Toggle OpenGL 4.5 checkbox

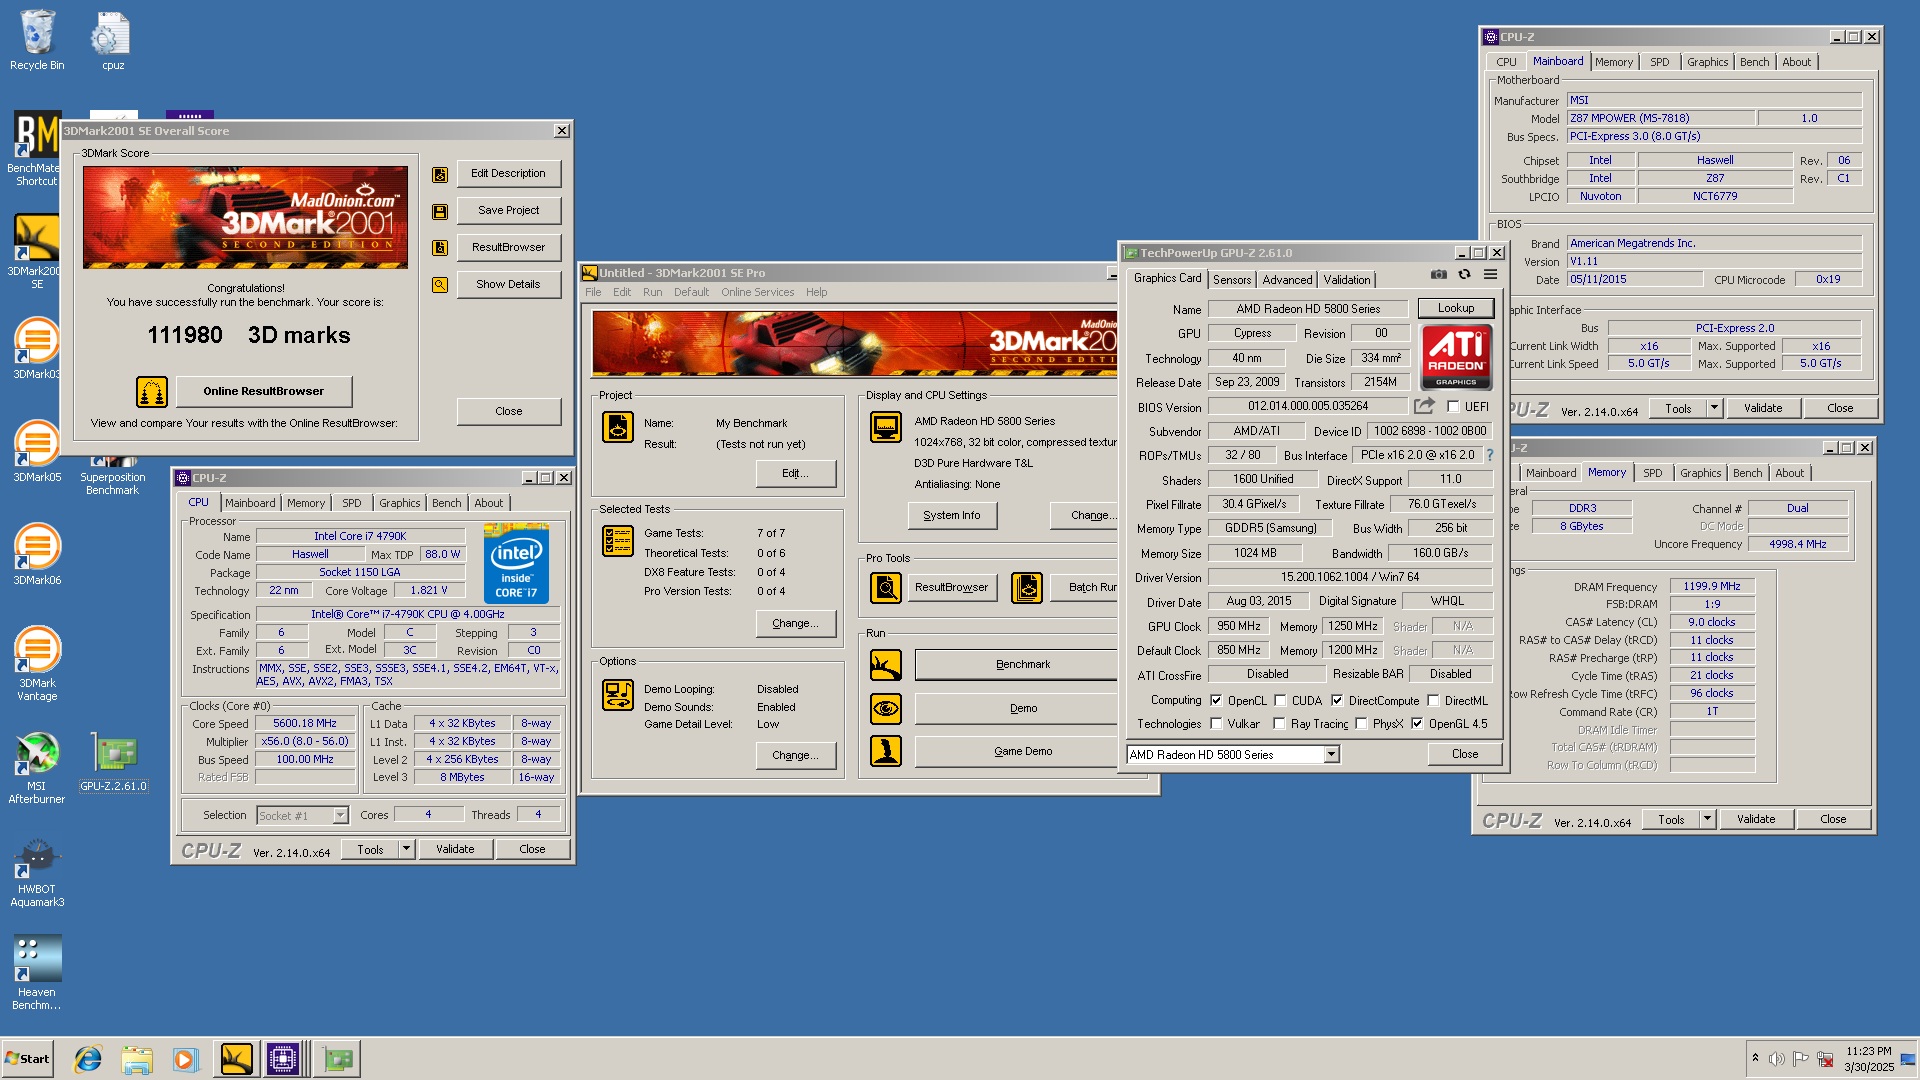pos(1417,724)
